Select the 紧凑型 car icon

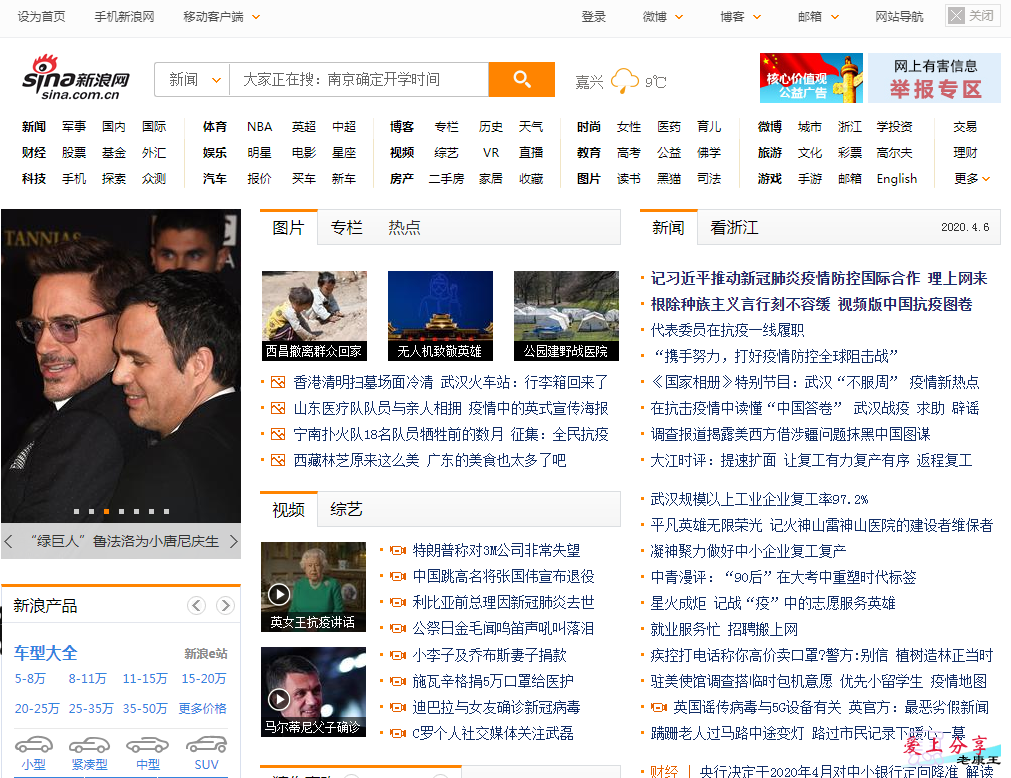pyautogui.click(x=90, y=744)
